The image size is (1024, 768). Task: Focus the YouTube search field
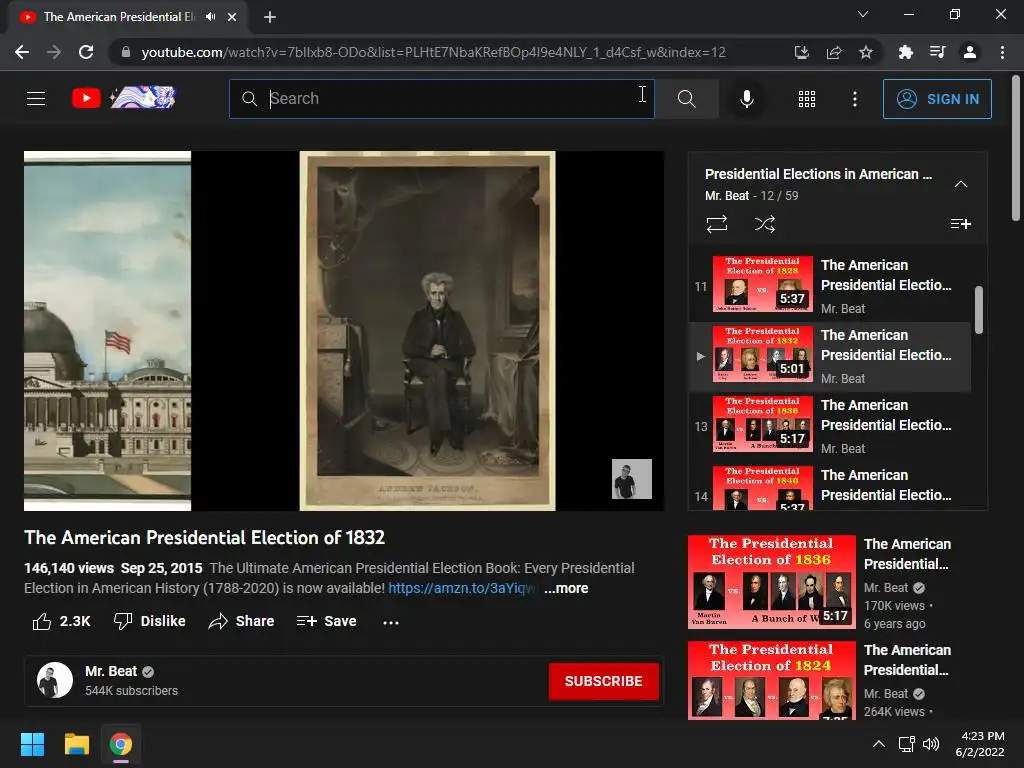(442, 99)
